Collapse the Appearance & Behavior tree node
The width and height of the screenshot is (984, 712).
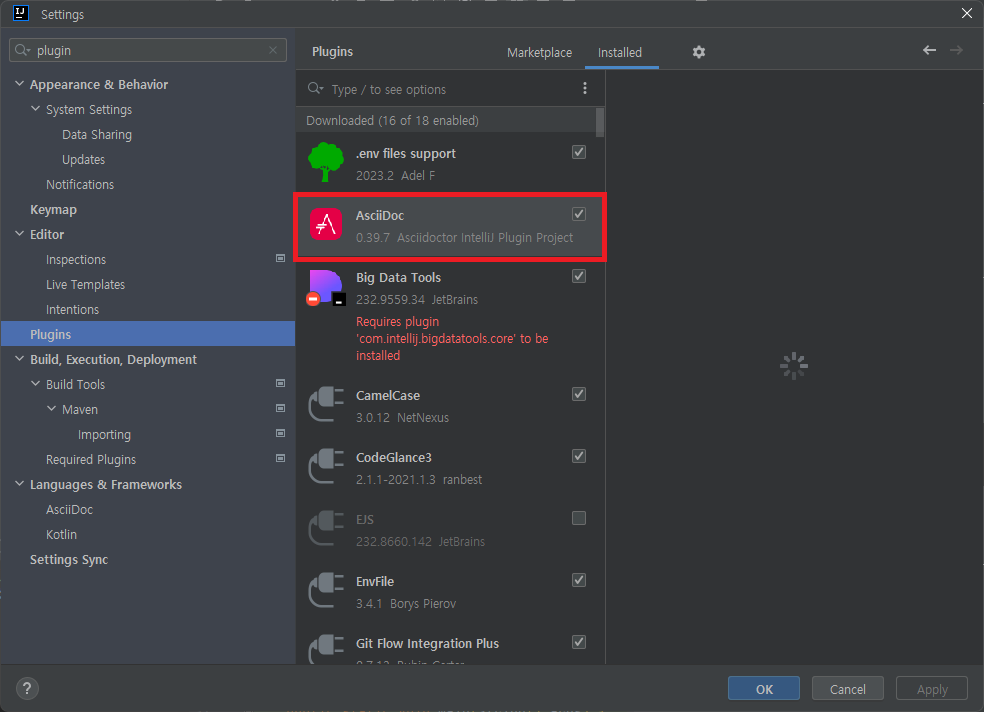click(x=19, y=83)
